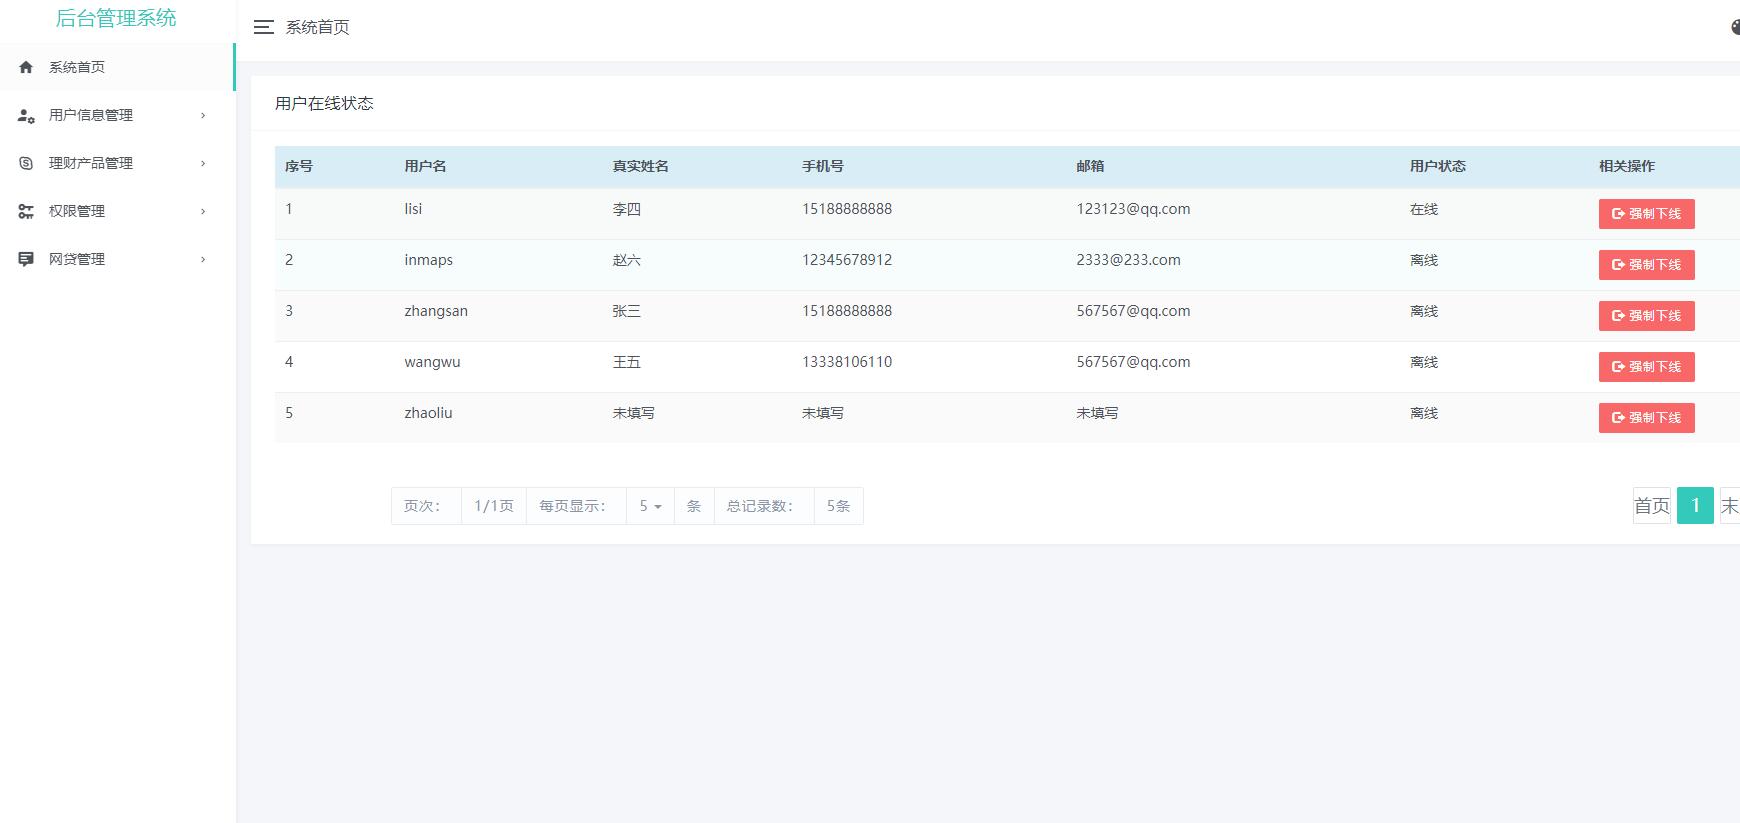Click the home icon beside 系统首页
1740x823 pixels.
click(x=26, y=67)
